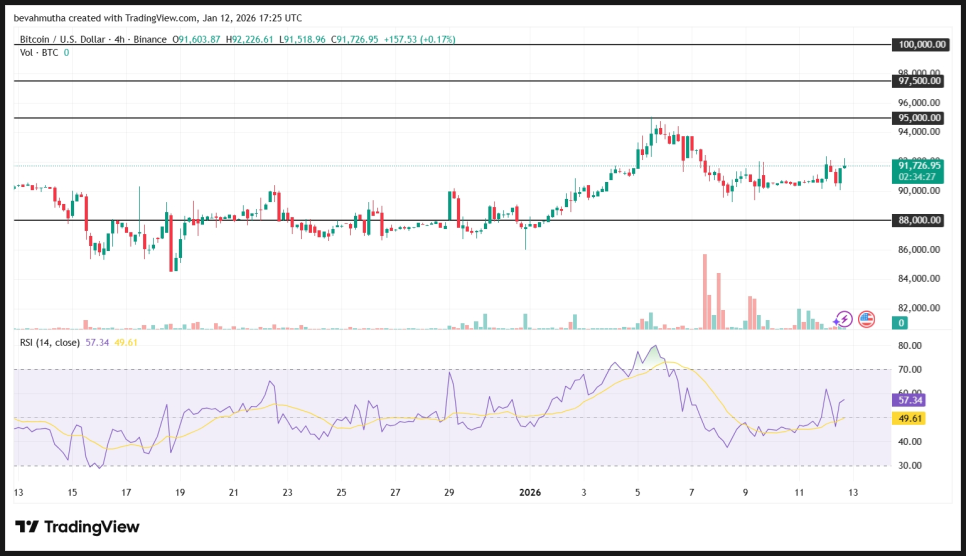The height and width of the screenshot is (556, 966).
Task: Click the purple lightning event icon
Action: pos(844,319)
